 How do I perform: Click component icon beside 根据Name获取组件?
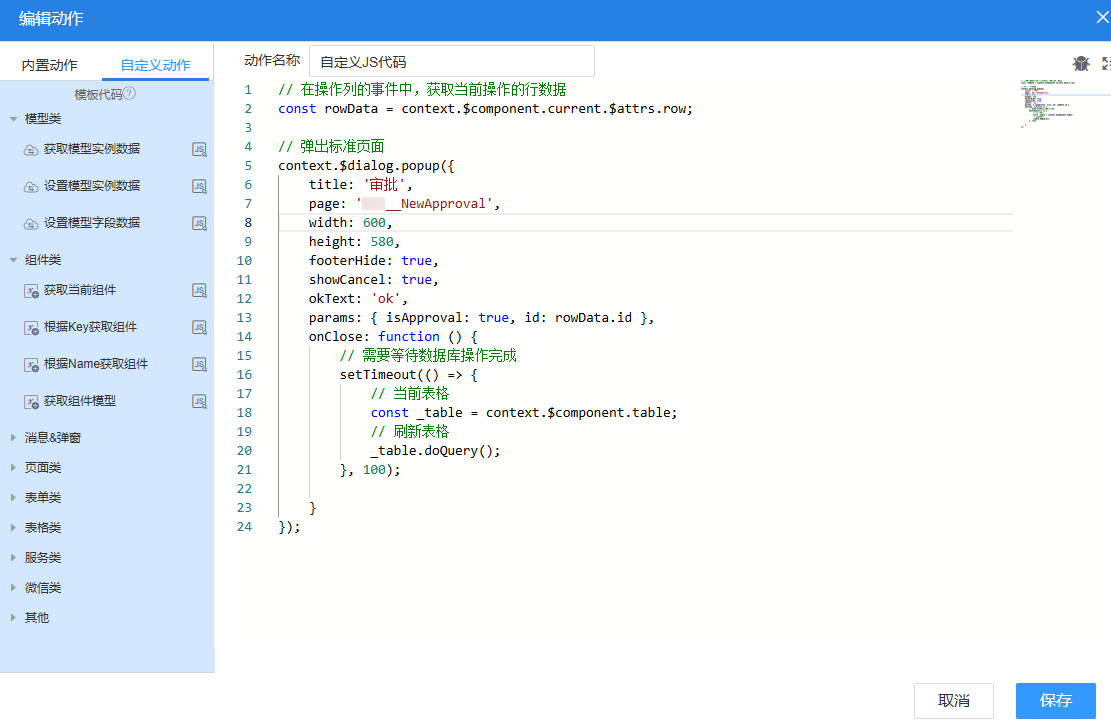31,364
